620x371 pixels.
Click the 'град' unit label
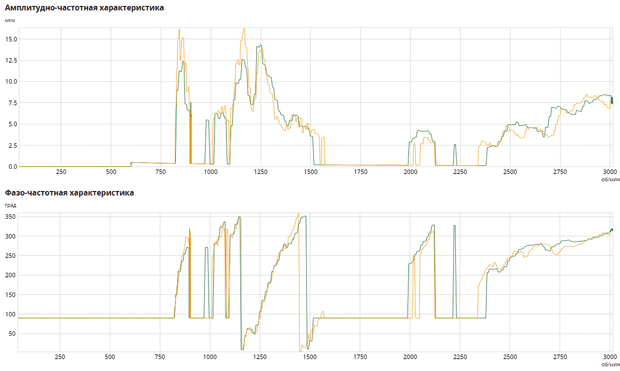[10, 205]
